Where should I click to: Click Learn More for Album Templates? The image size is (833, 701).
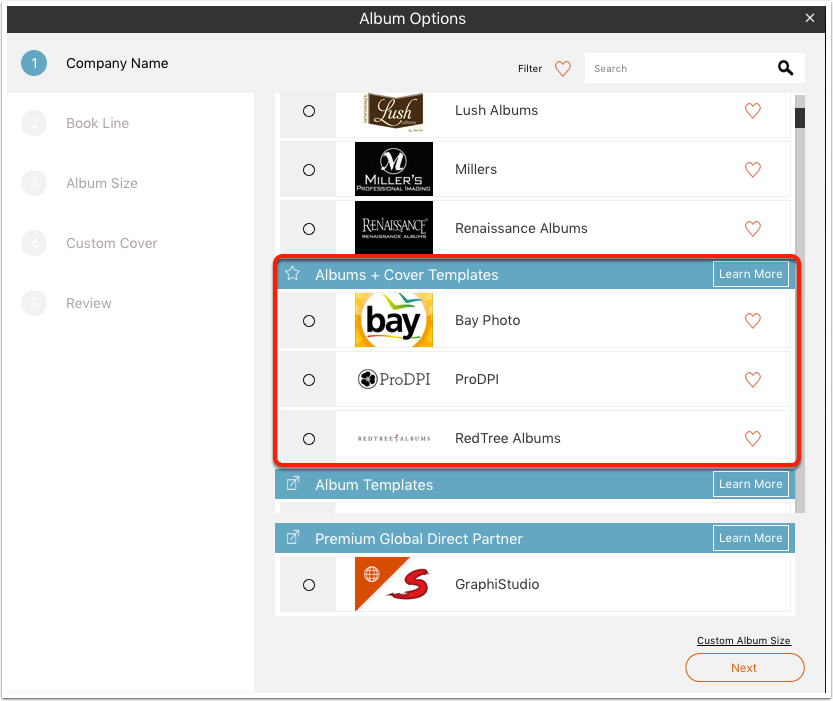click(750, 484)
